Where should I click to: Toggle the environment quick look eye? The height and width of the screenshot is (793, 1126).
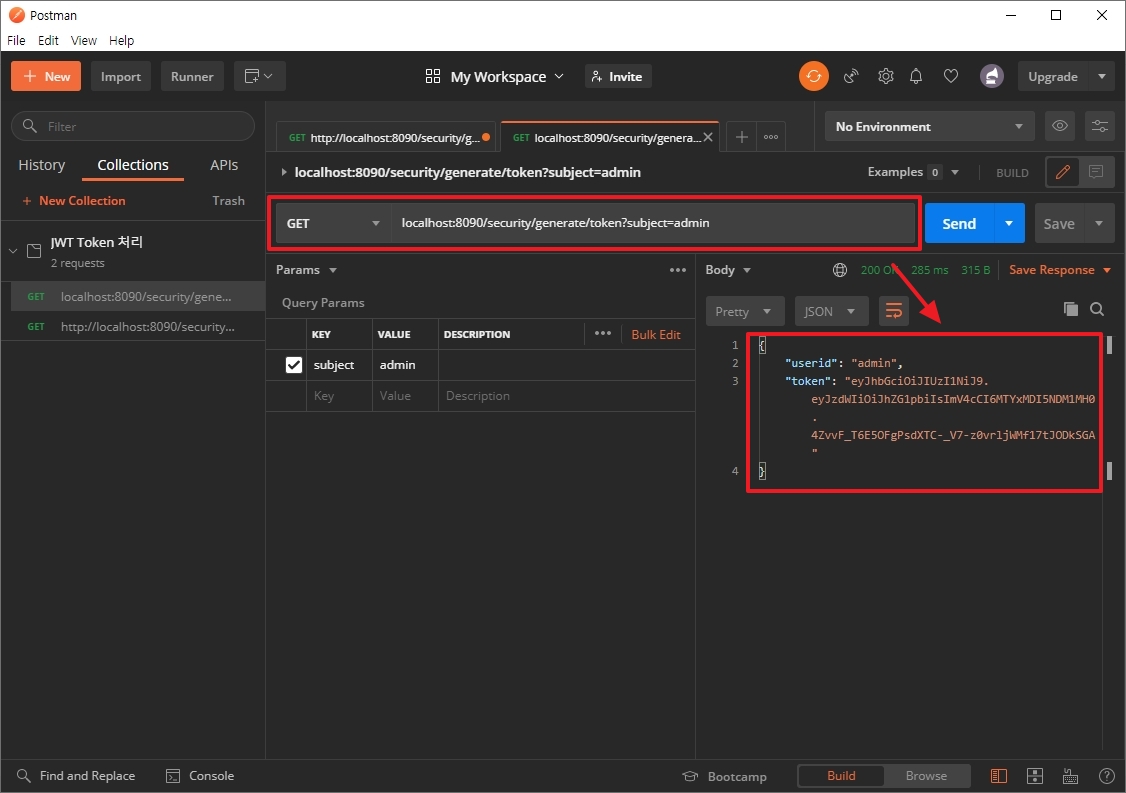(x=1060, y=126)
